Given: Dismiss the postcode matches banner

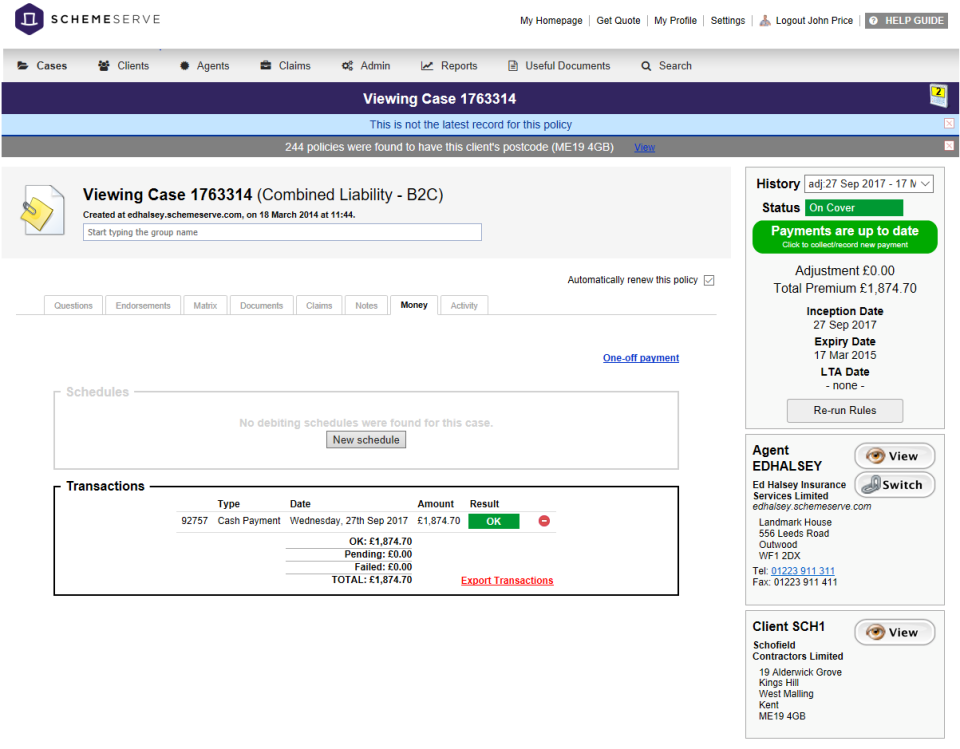Looking at the screenshot, I should click(x=951, y=147).
